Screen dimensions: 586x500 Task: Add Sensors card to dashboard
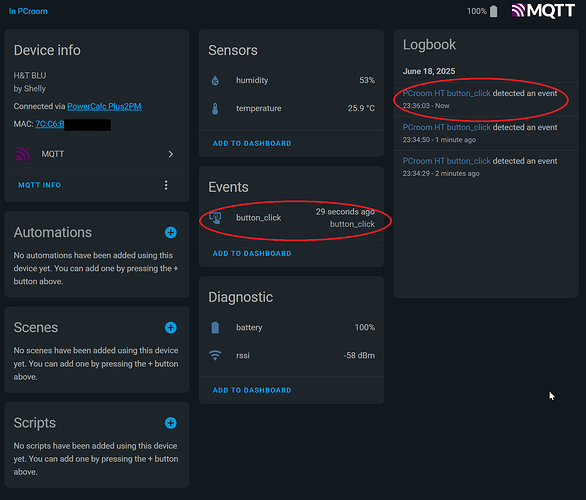click(252, 143)
